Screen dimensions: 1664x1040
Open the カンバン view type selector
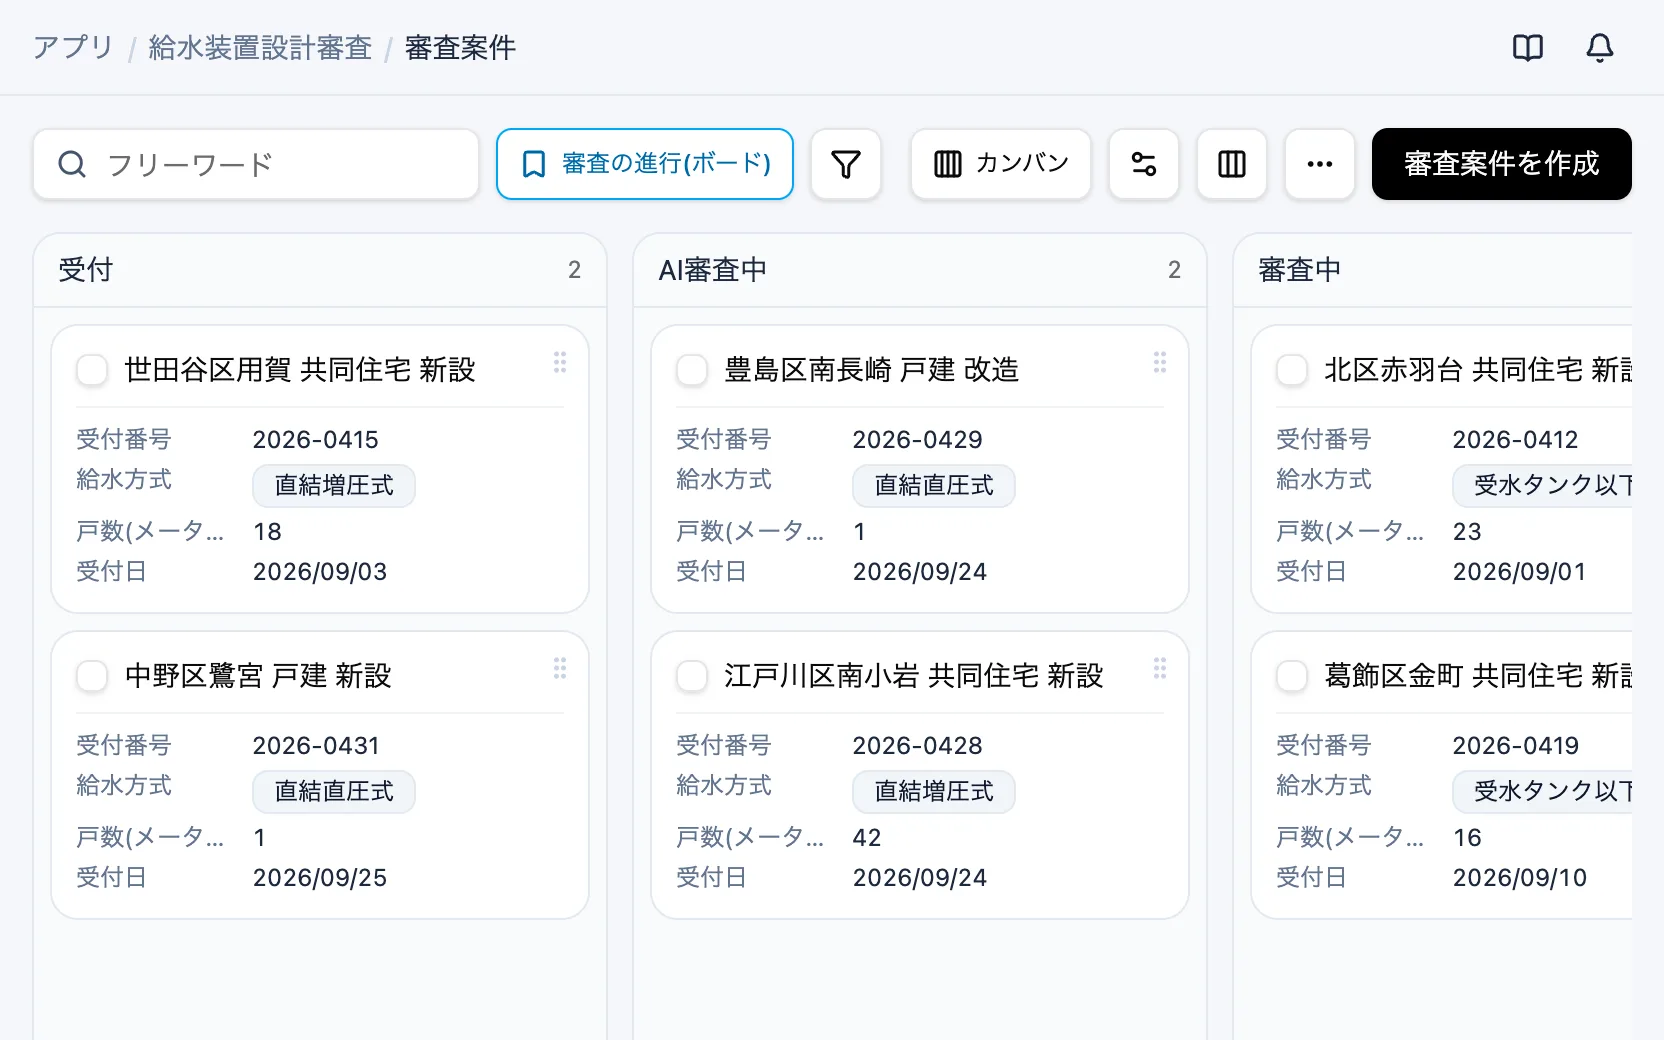(1001, 164)
